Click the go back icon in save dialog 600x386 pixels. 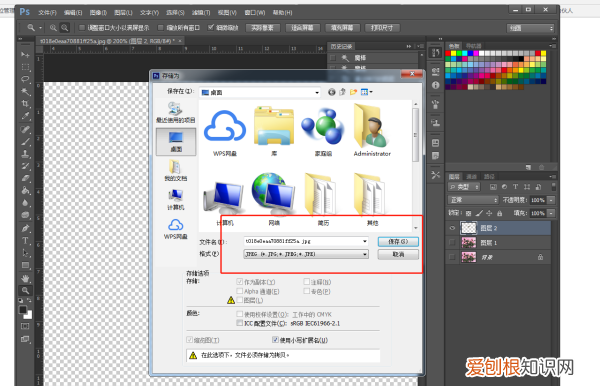point(331,92)
